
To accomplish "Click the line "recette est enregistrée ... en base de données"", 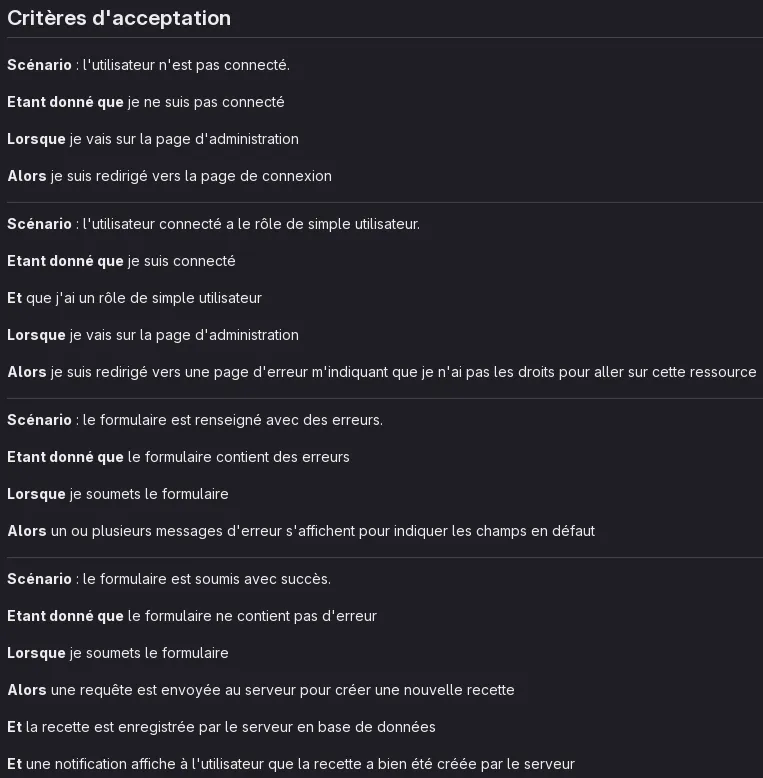I will (221, 727).
